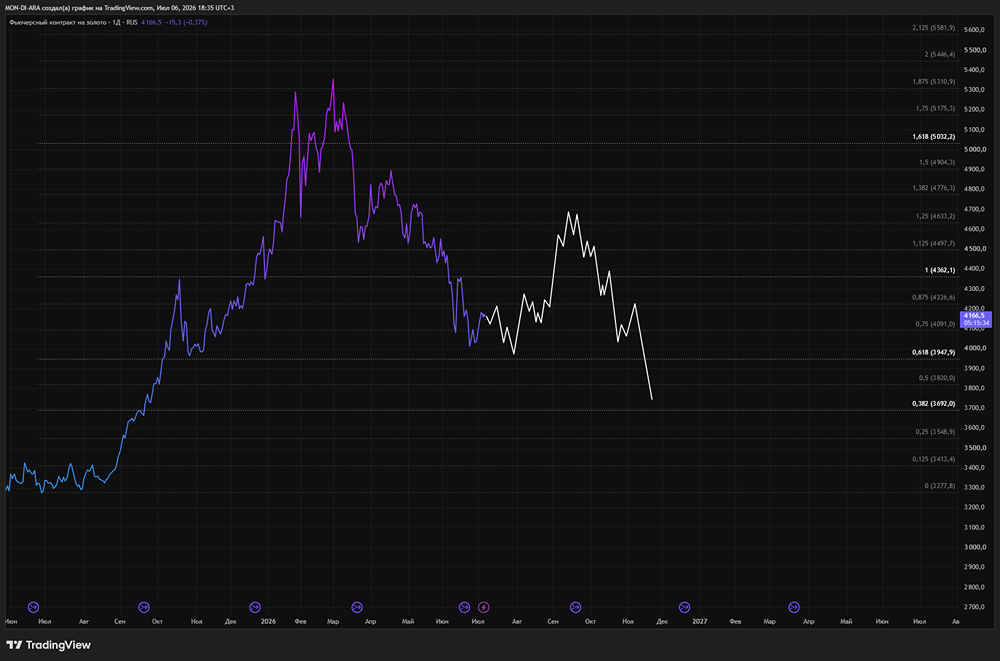The width and height of the screenshot is (1000, 661).
Task: Click the 3800,0 price axis label
Action: [x=975, y=388]
